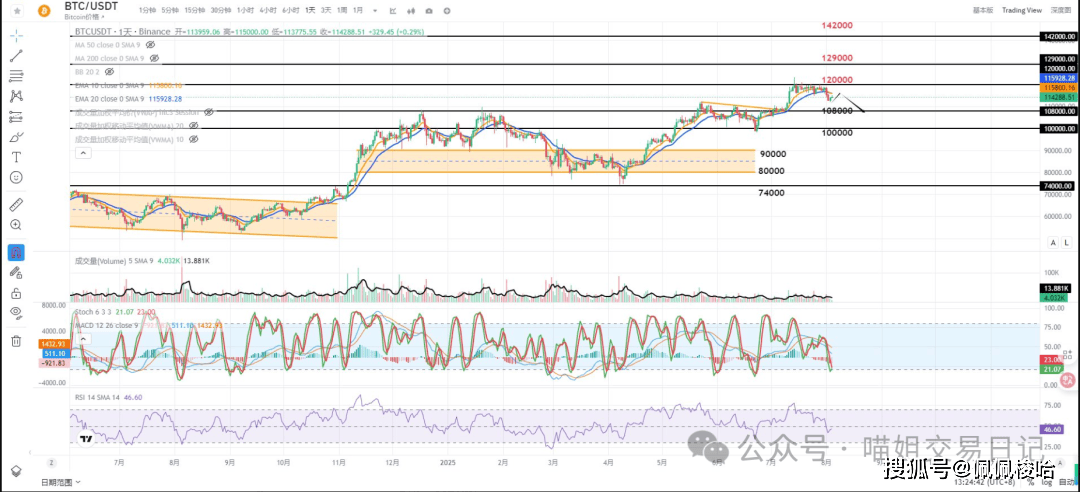Switch to the 4小时 timeframe

267,9
